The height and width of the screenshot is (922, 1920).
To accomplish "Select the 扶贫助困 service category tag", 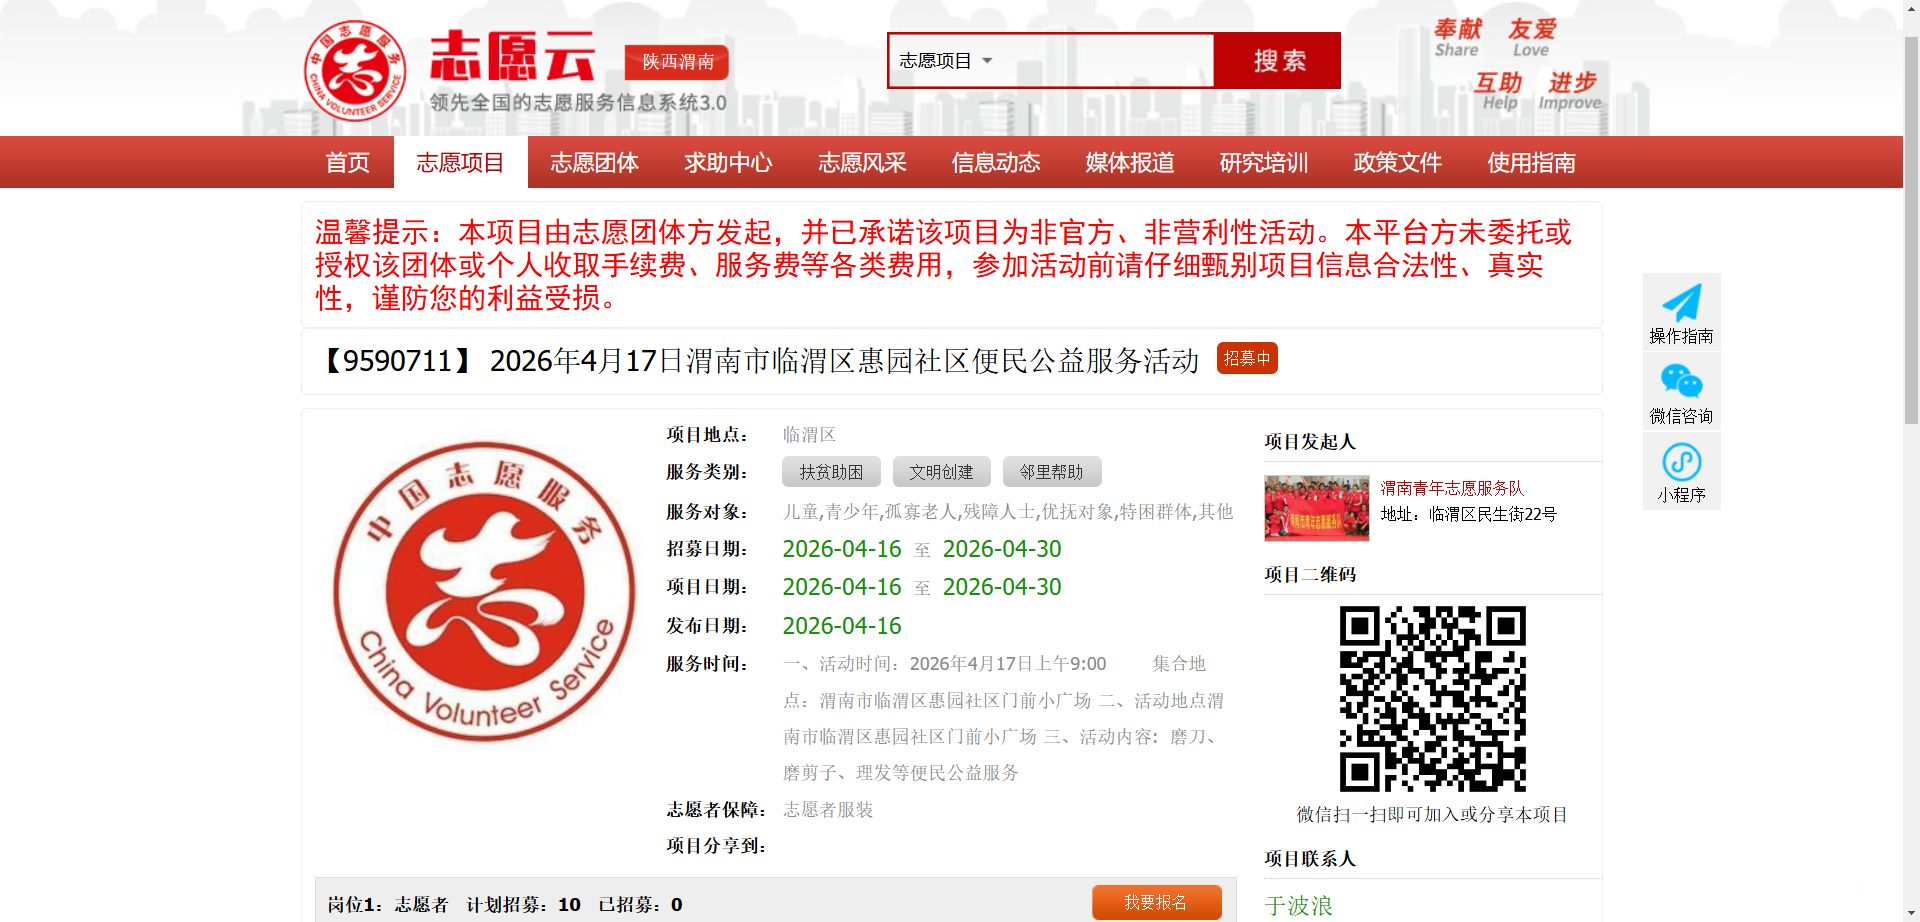I will click(831, 472).
